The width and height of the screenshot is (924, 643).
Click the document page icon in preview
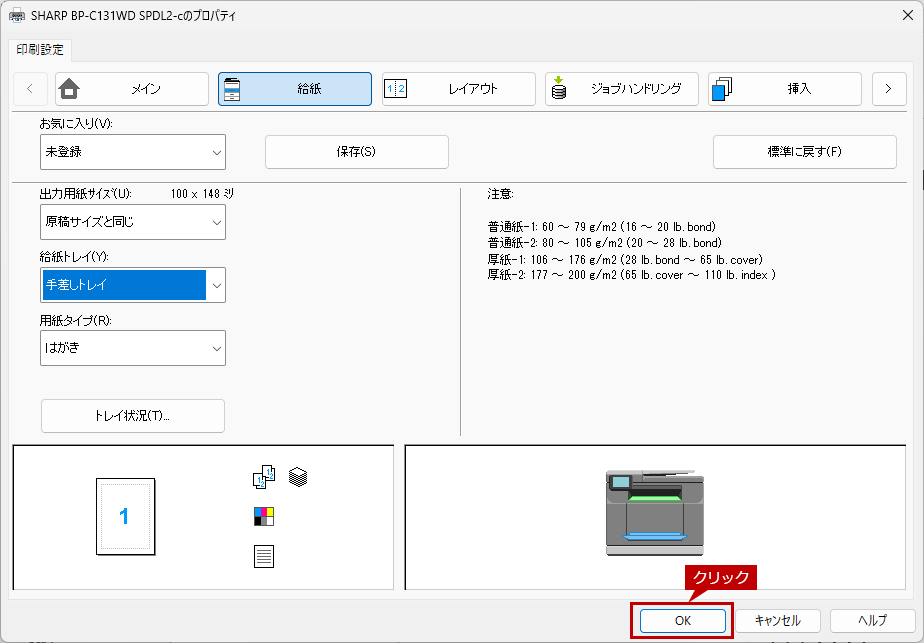pos(263,556)
